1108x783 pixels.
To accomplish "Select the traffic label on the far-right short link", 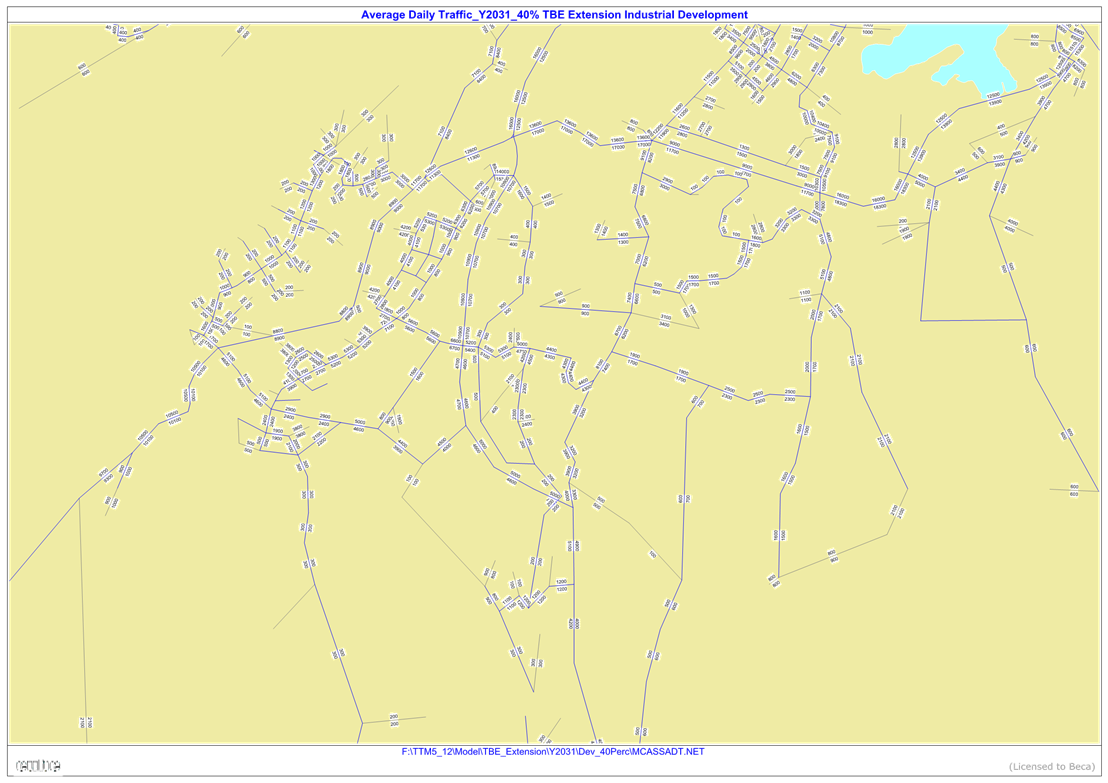I will tap(1074, 489).
